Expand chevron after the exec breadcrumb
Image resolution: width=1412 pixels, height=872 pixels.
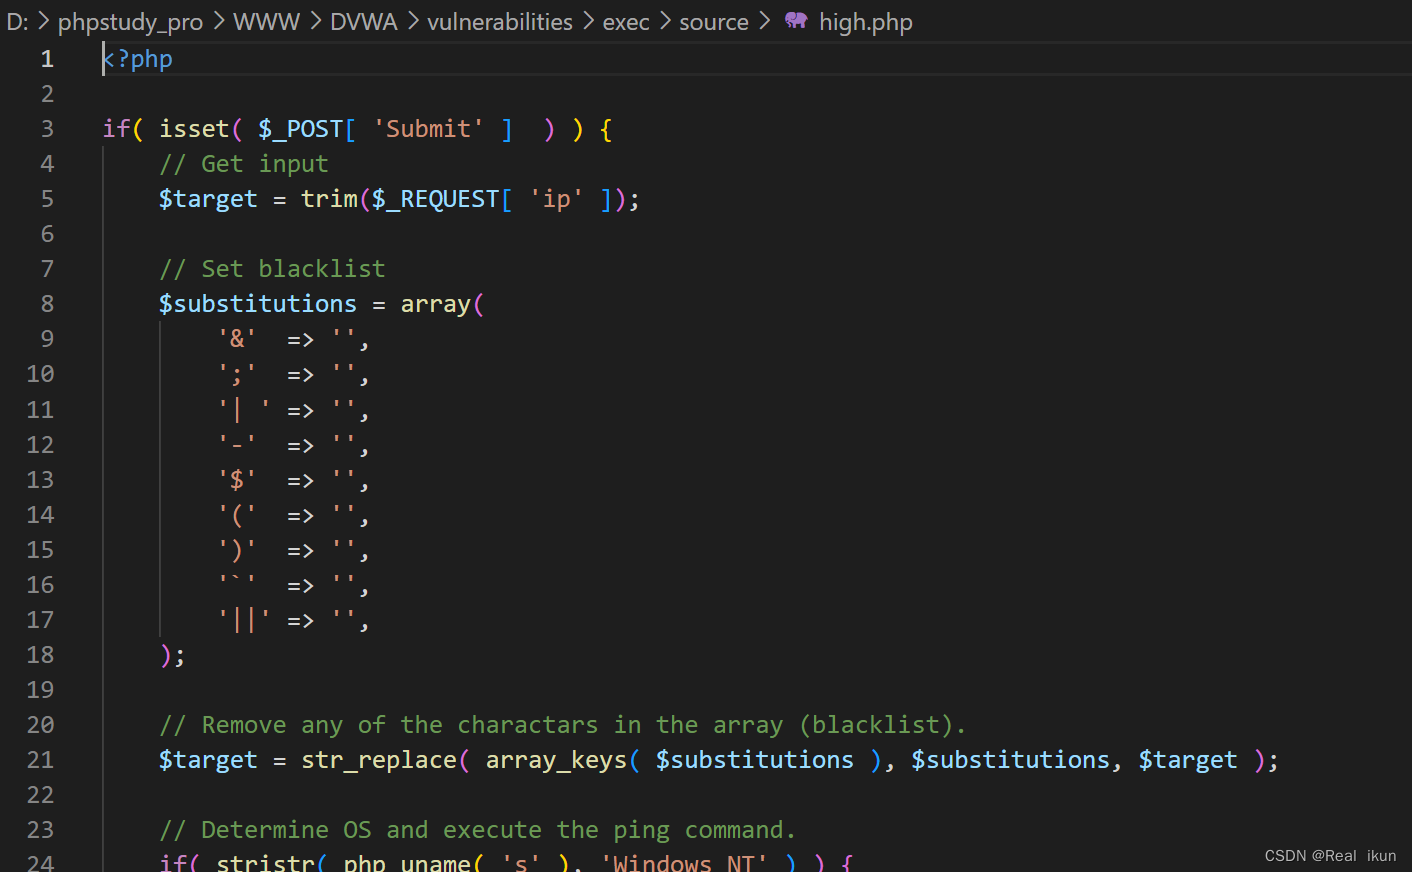pos(665,21)
